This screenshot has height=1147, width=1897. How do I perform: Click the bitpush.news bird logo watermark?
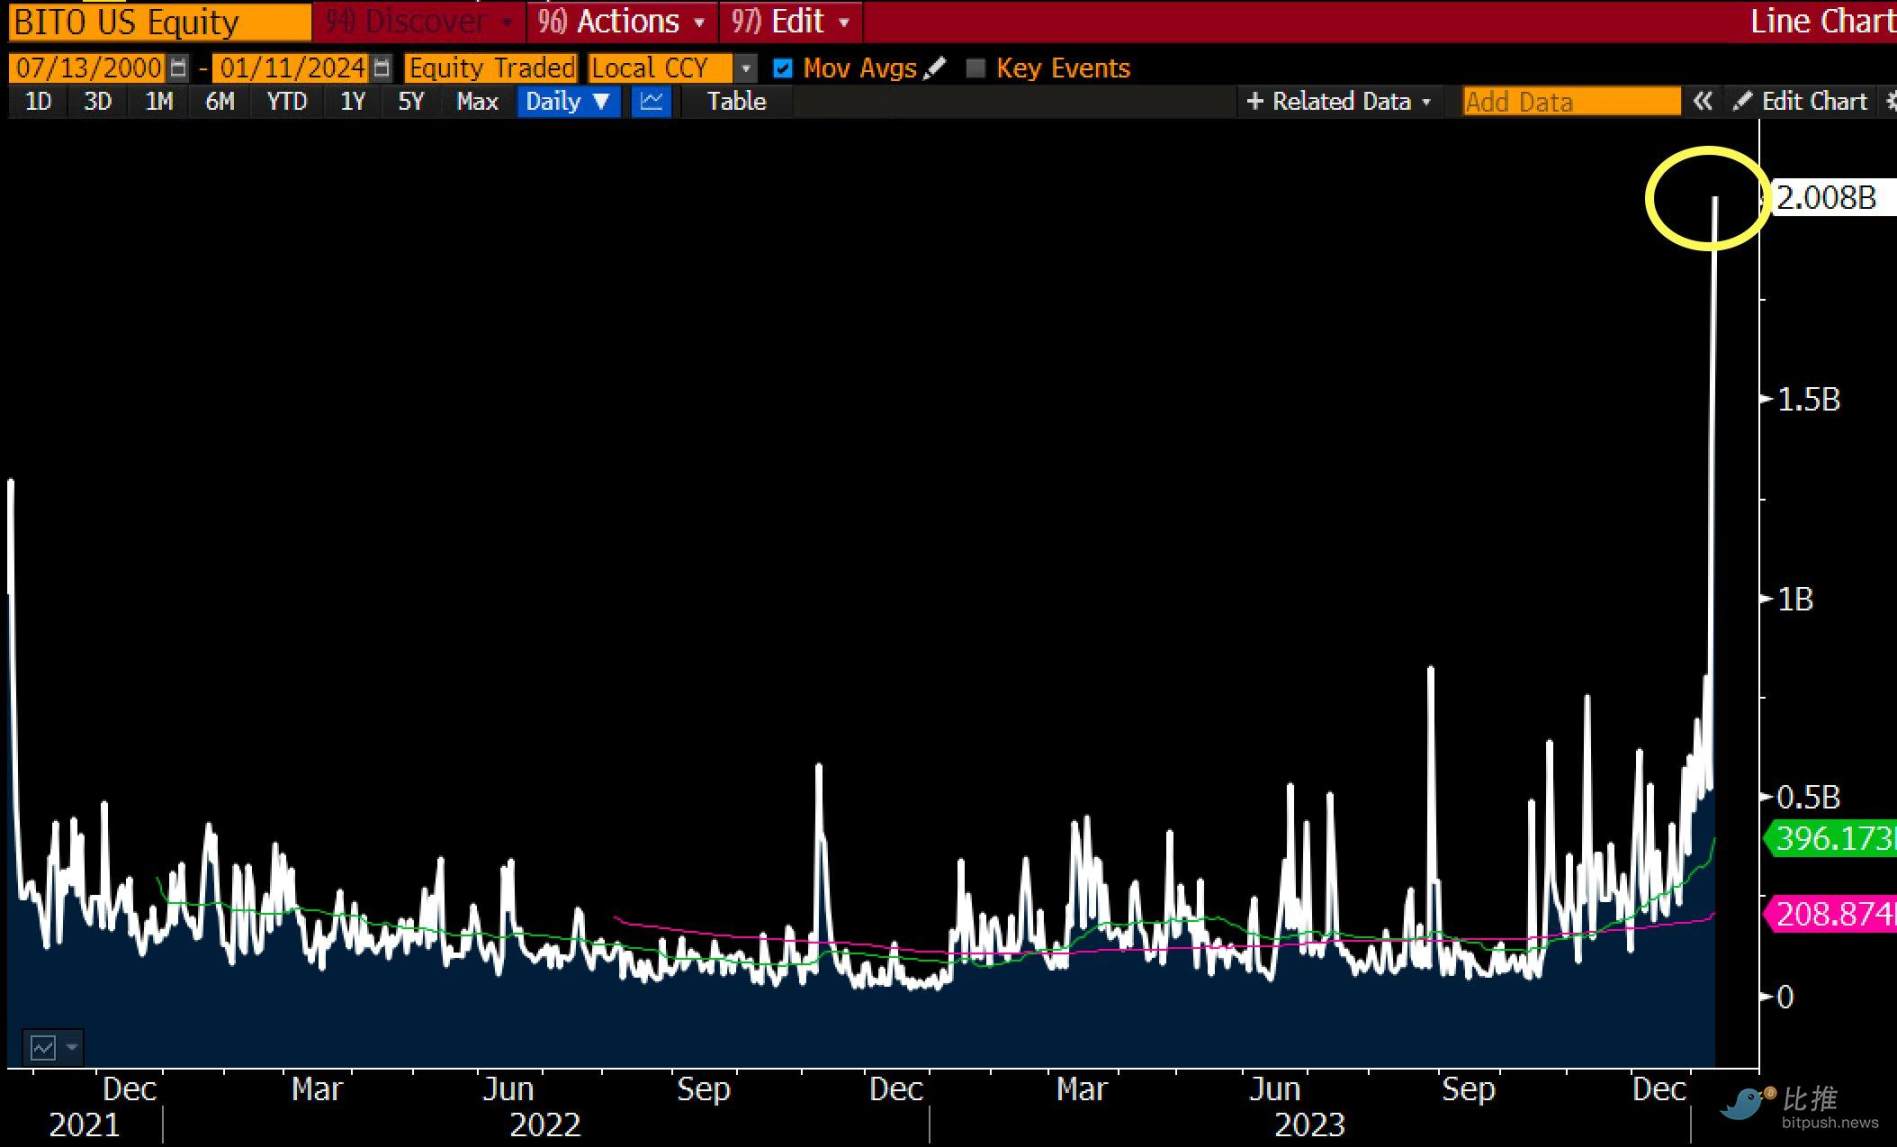(1746, 1103)
